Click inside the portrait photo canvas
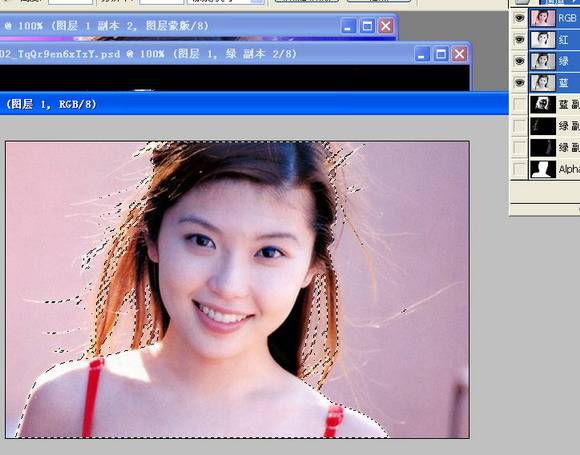The height and width of the screenshot is (455, 580). click(237, 289)
